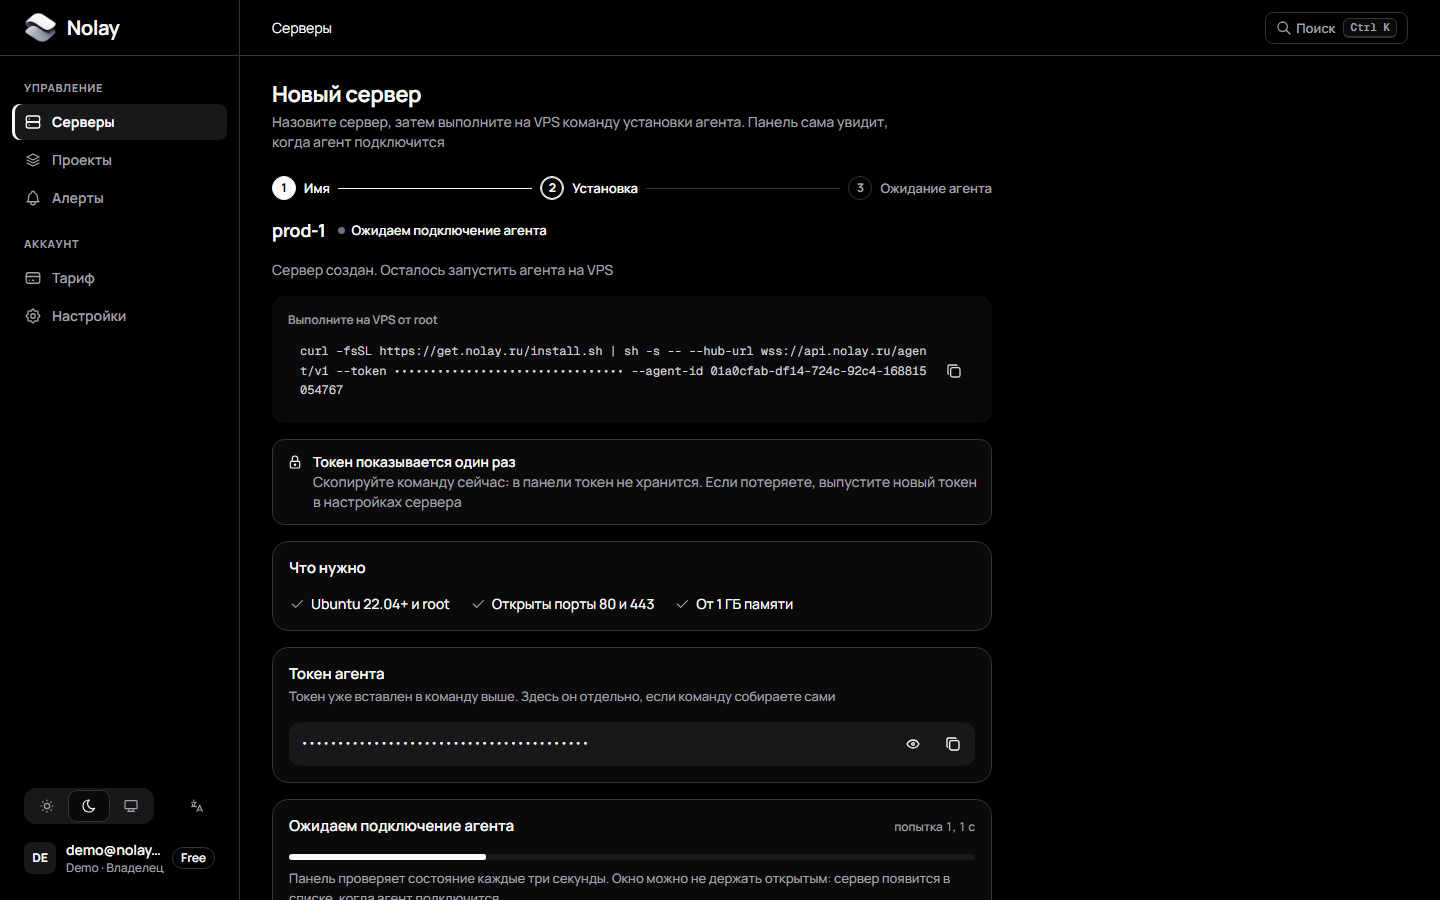
Task: Click the Ctrl K shortcut hint
Action: tap(1370, 28)
